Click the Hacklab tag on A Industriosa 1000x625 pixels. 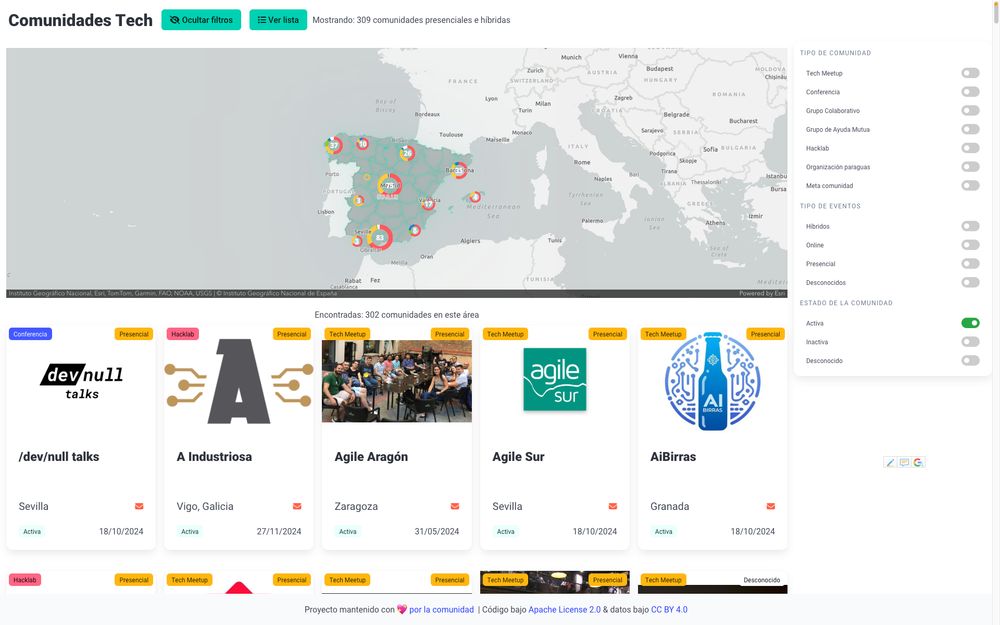click(183, 334)
